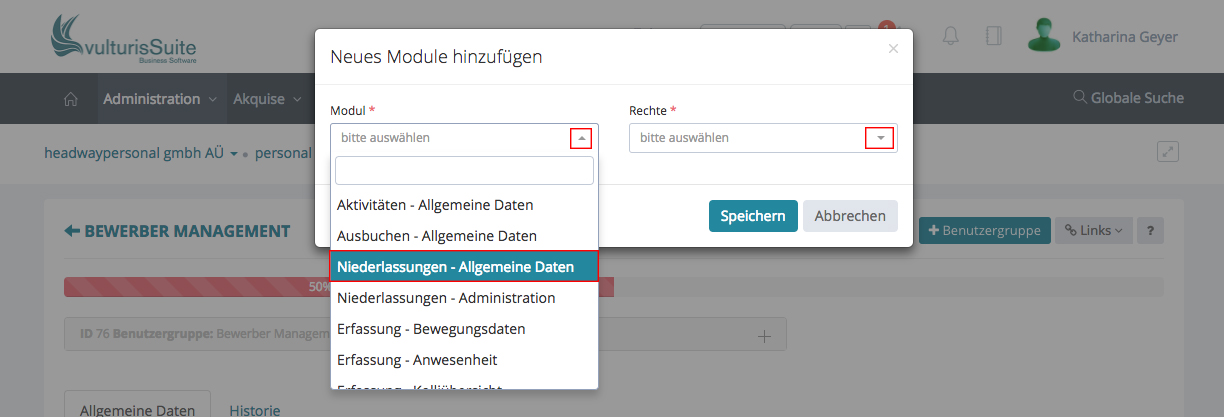1224x417 pixels.
Task: Click the question mark help button
Action: (x=1150, y=231)
